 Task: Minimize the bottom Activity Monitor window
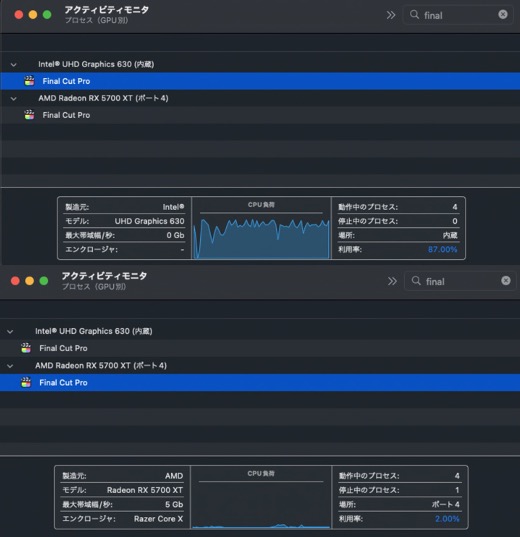[x=29, y=281]
